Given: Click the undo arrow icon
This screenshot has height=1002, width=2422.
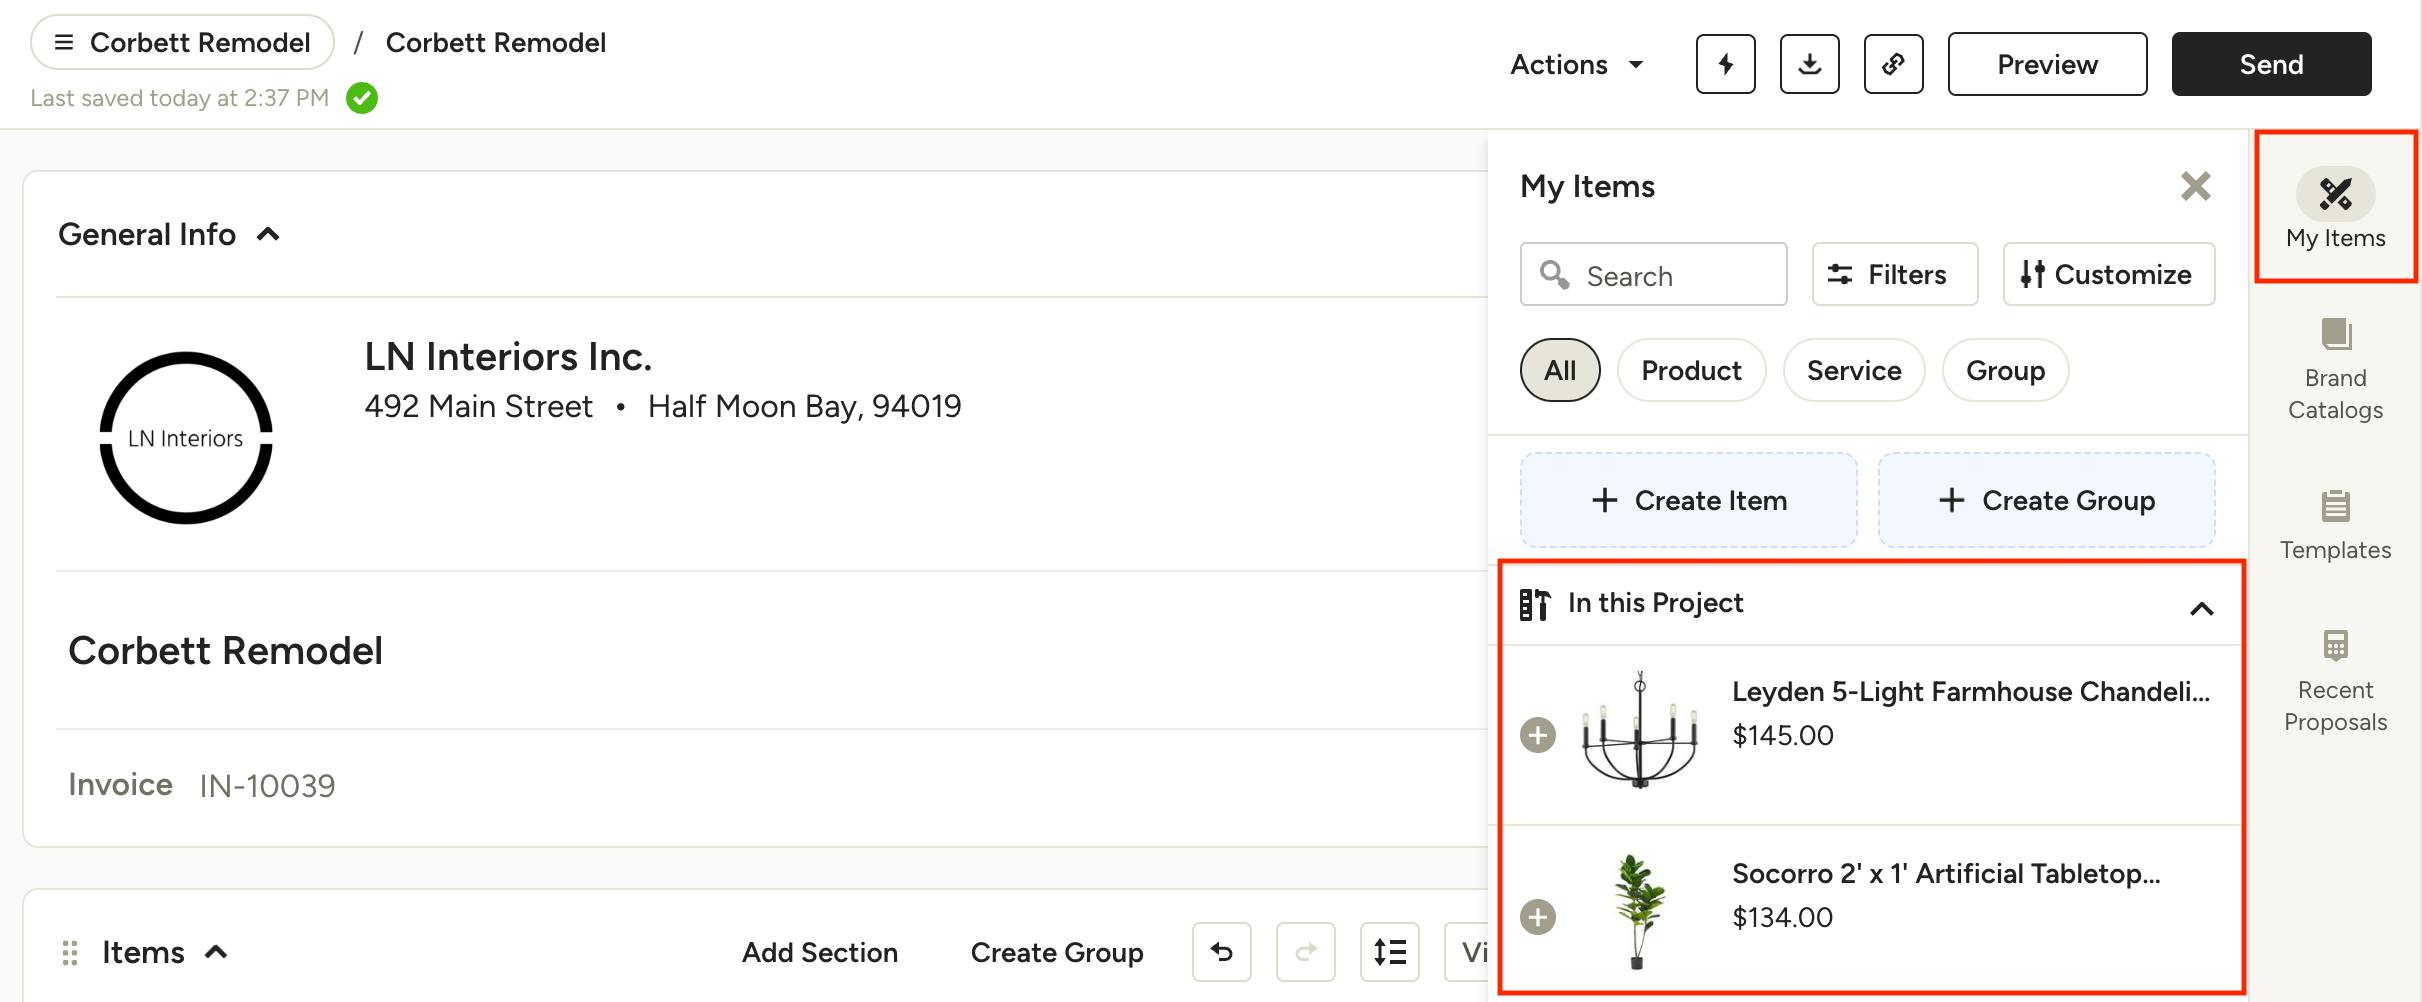Looking at the screenshot, I should coord(1221,952).
